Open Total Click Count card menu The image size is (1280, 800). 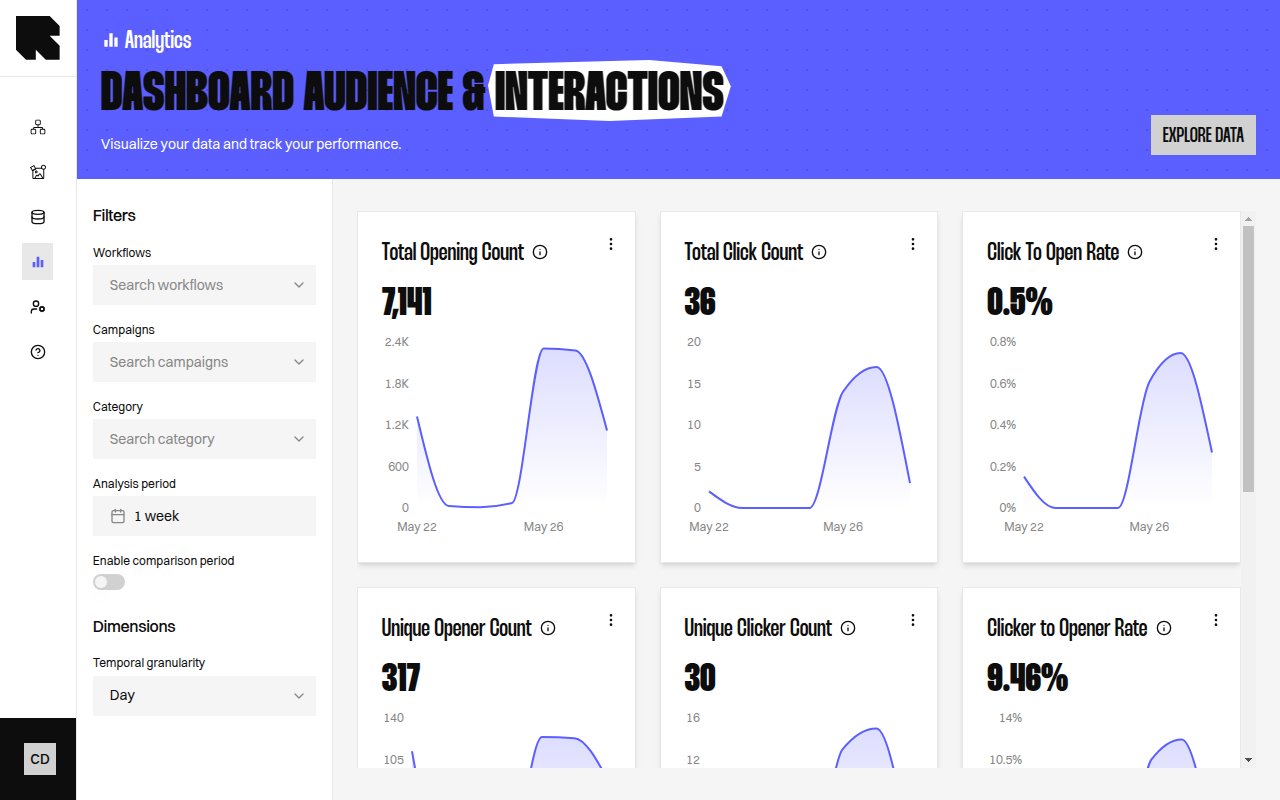coord(913,244)
